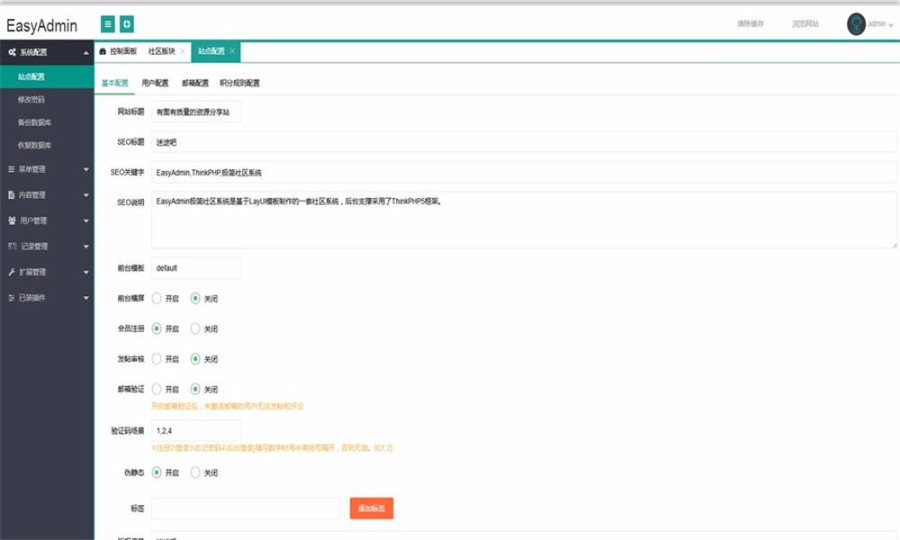Click 清除缓存 in the top bar
Screen dimensions: 900x540
[750, 24]
